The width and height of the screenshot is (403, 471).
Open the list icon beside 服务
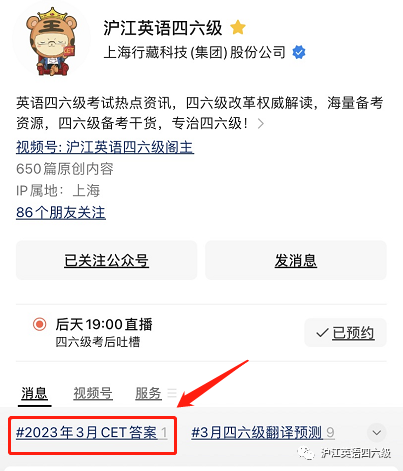tap(172, 393)
